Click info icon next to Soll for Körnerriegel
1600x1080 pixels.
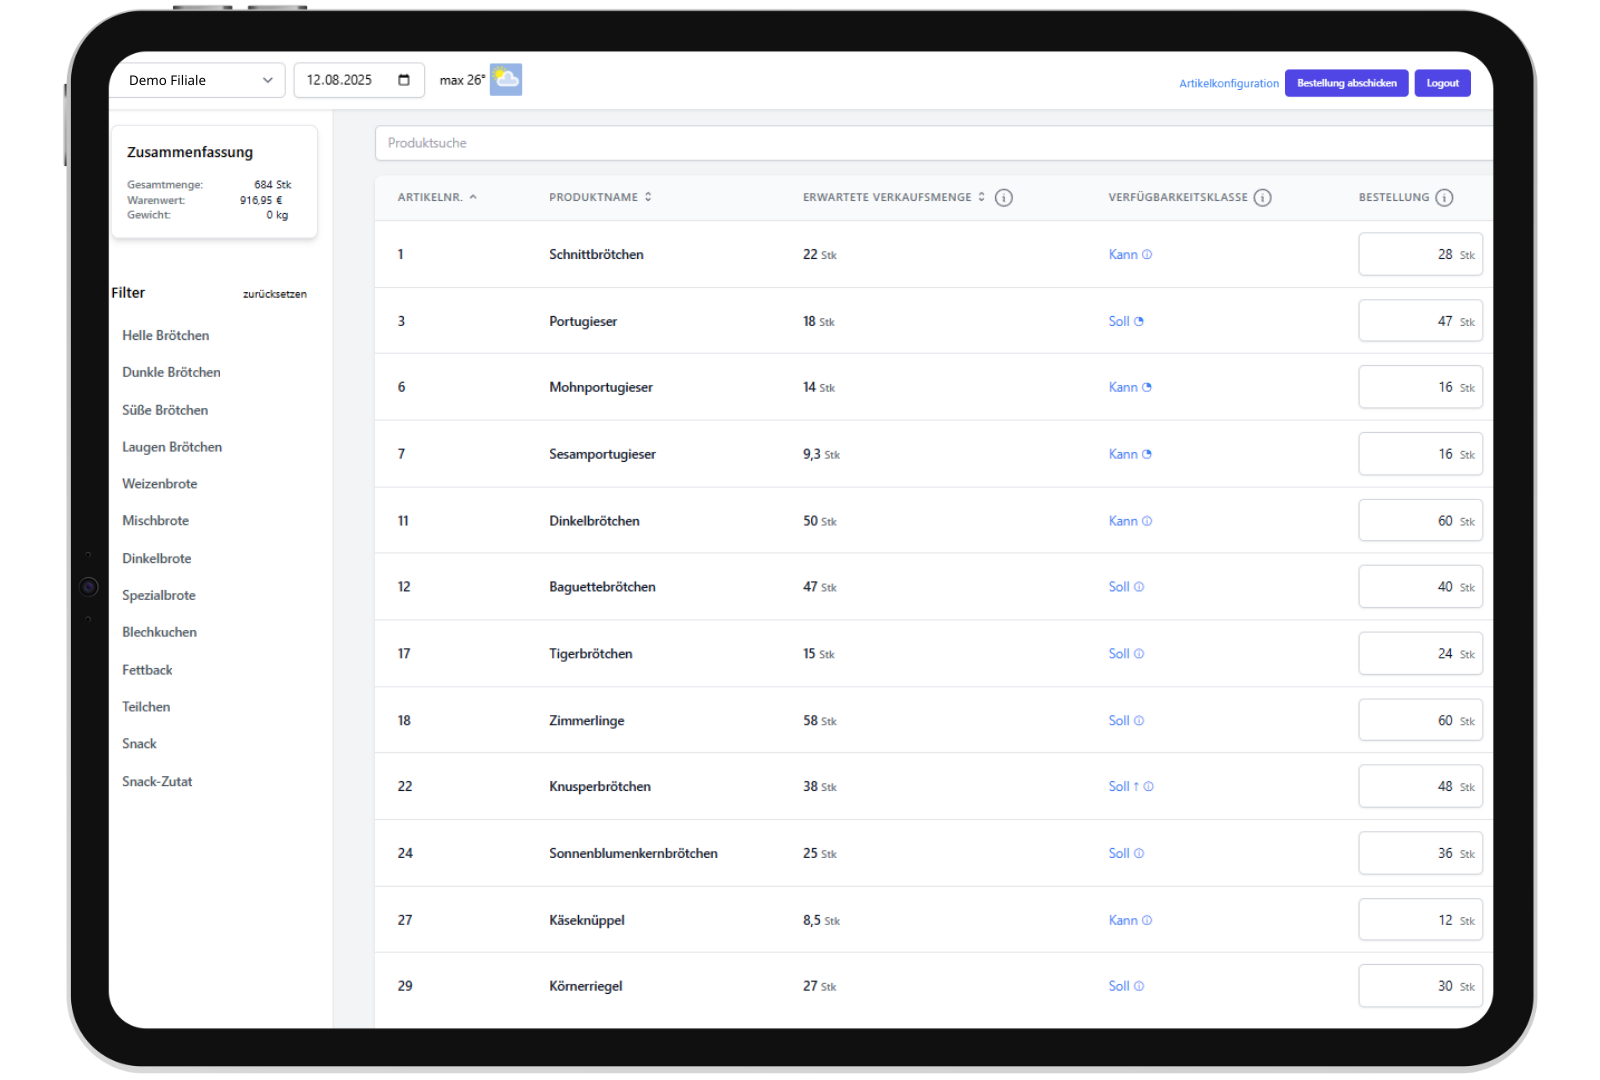[x=1139, y=987]
